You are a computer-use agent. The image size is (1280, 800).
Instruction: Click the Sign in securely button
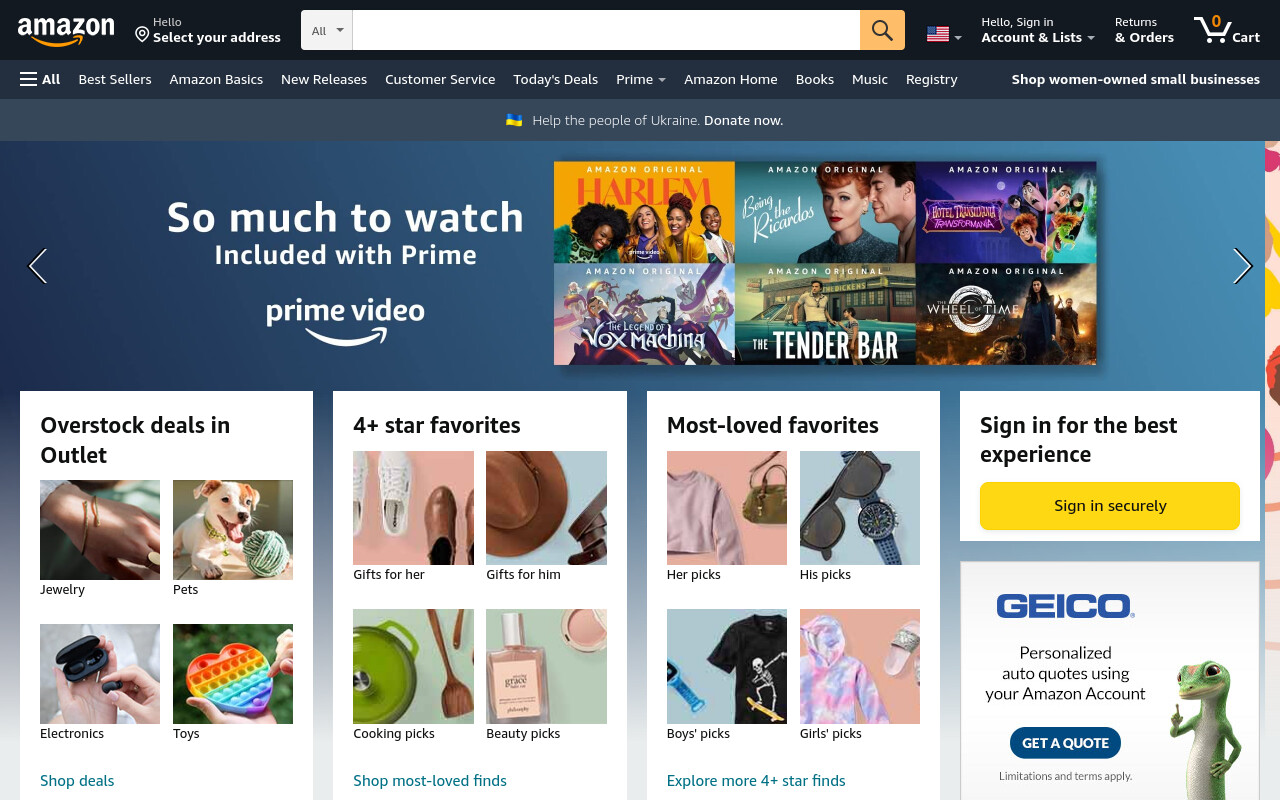coord(1110,506)
